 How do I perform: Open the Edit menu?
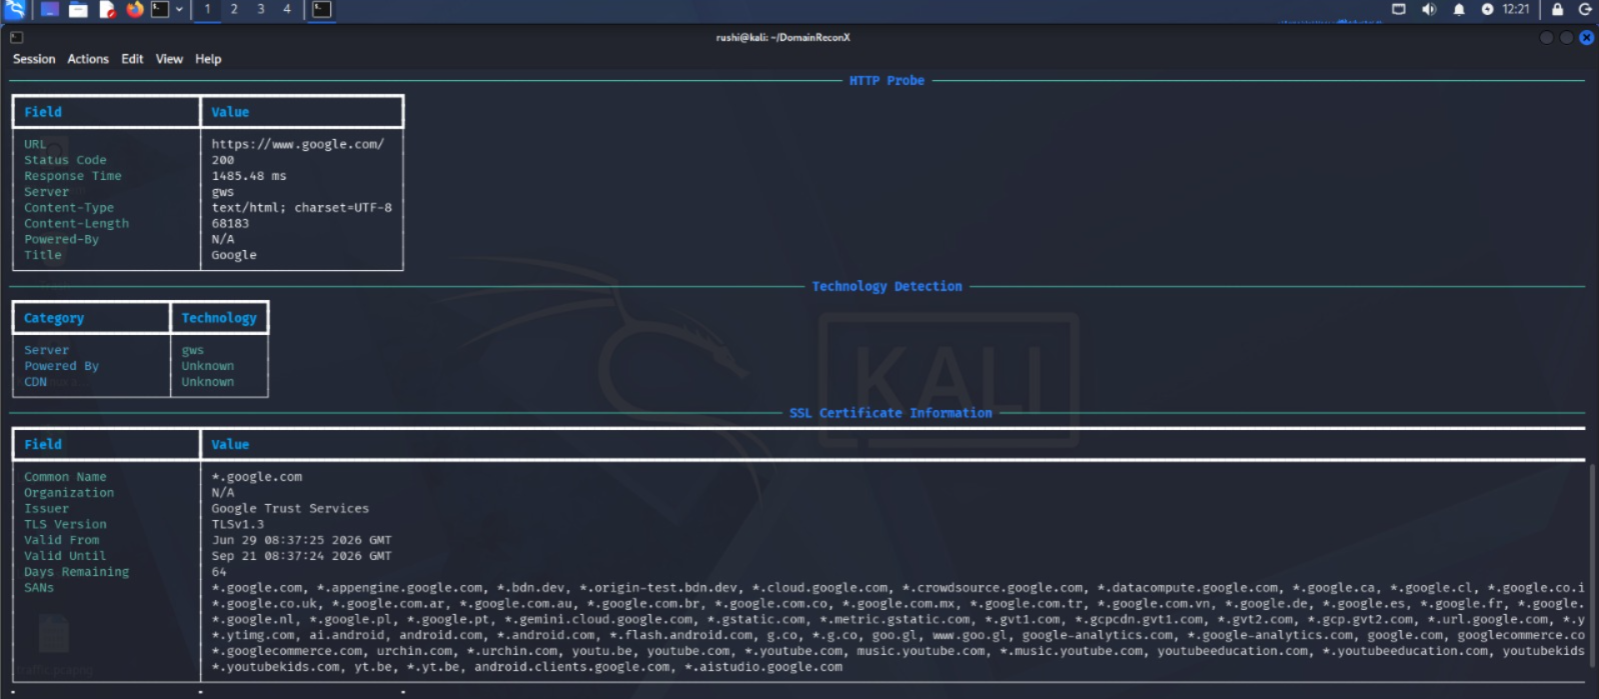coord(132,59)
